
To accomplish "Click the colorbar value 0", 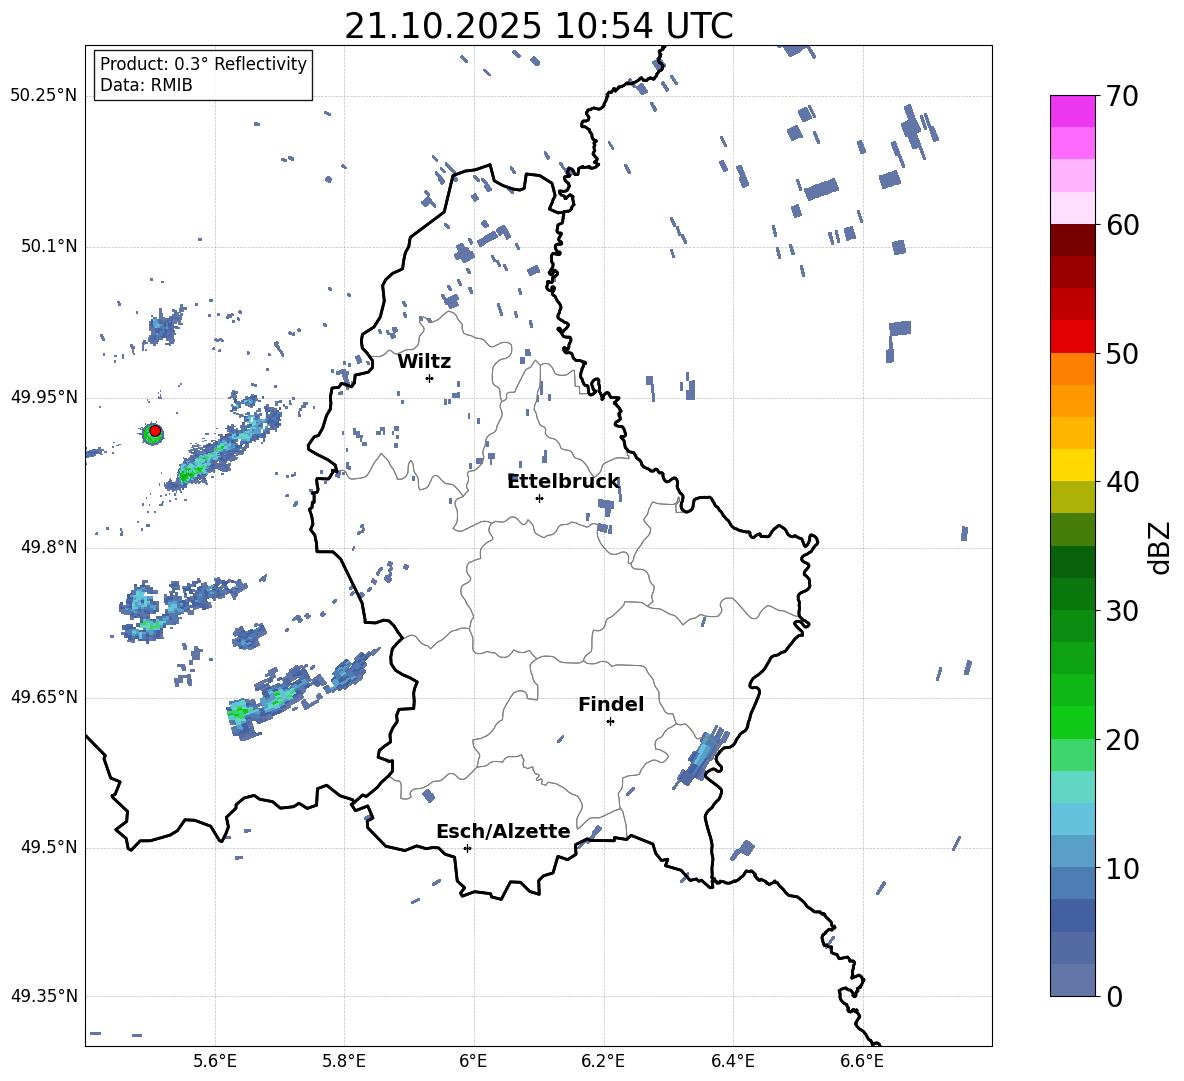I will pyautogui.click(x=1115, y=996).
